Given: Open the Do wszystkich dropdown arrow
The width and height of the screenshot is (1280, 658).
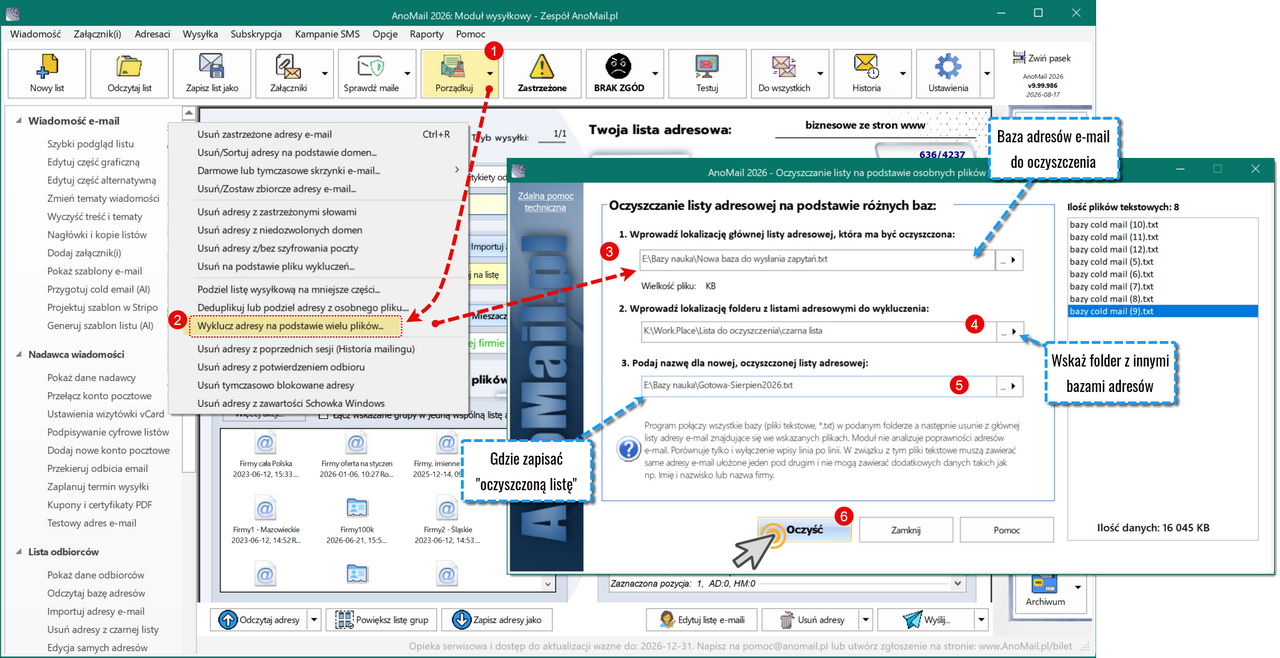Looking at the screenshot, I should 822,73.
